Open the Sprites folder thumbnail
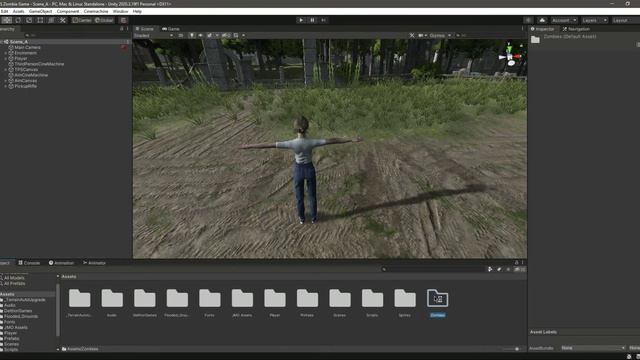This screenshot has width=640, height=360. 404,298
